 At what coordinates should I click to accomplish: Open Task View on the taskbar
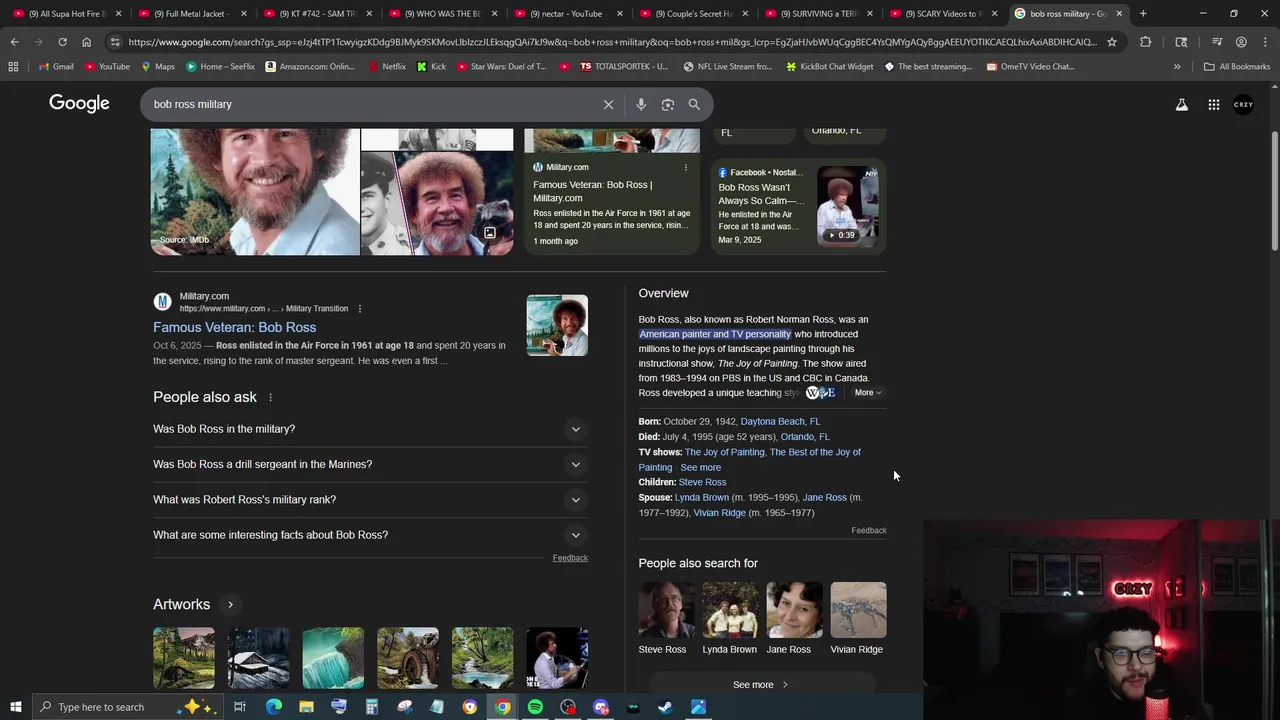(240, 707)
